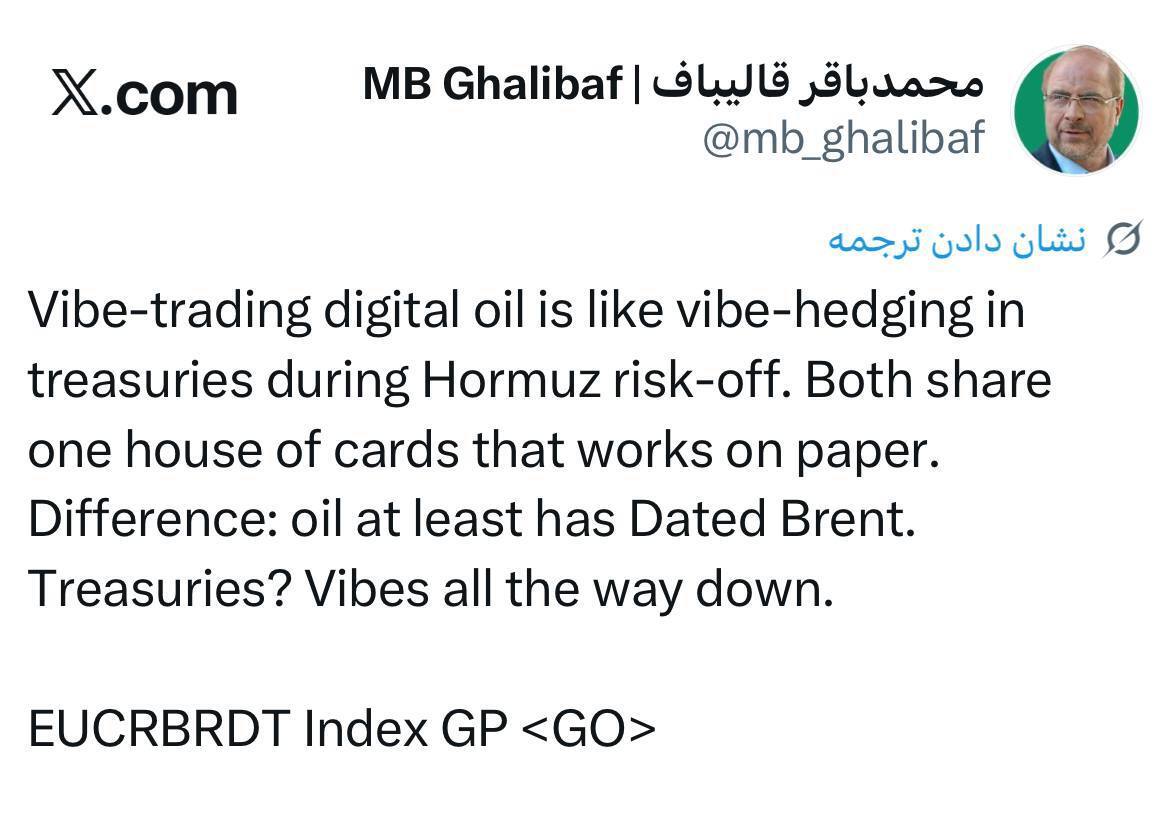Image resolution: width=1170 pixels, height=815 pixels.
Task: Click the Persian name 'محمدباقر قالیباف'
Action: [x=818, y=84]
